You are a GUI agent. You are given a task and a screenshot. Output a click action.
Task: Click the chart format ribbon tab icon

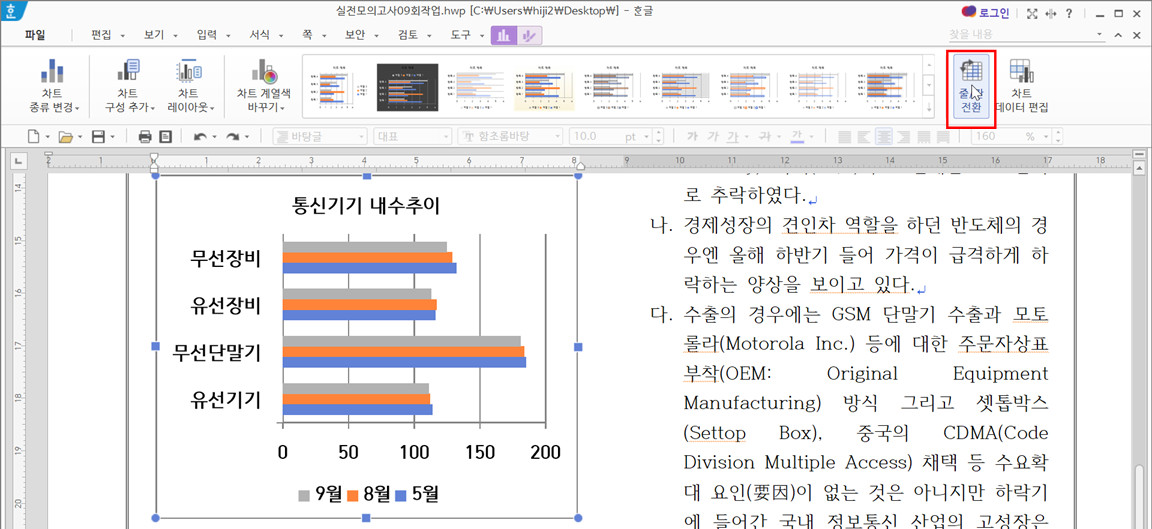[x=529, y=35]
